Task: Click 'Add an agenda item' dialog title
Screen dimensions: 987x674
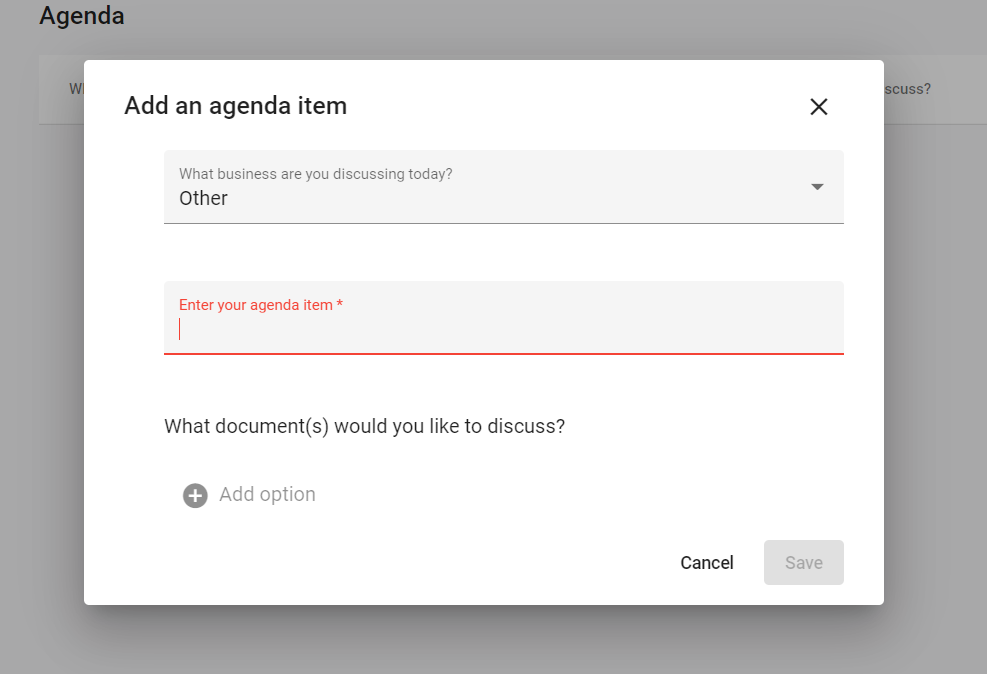Action: pos(235,105)
